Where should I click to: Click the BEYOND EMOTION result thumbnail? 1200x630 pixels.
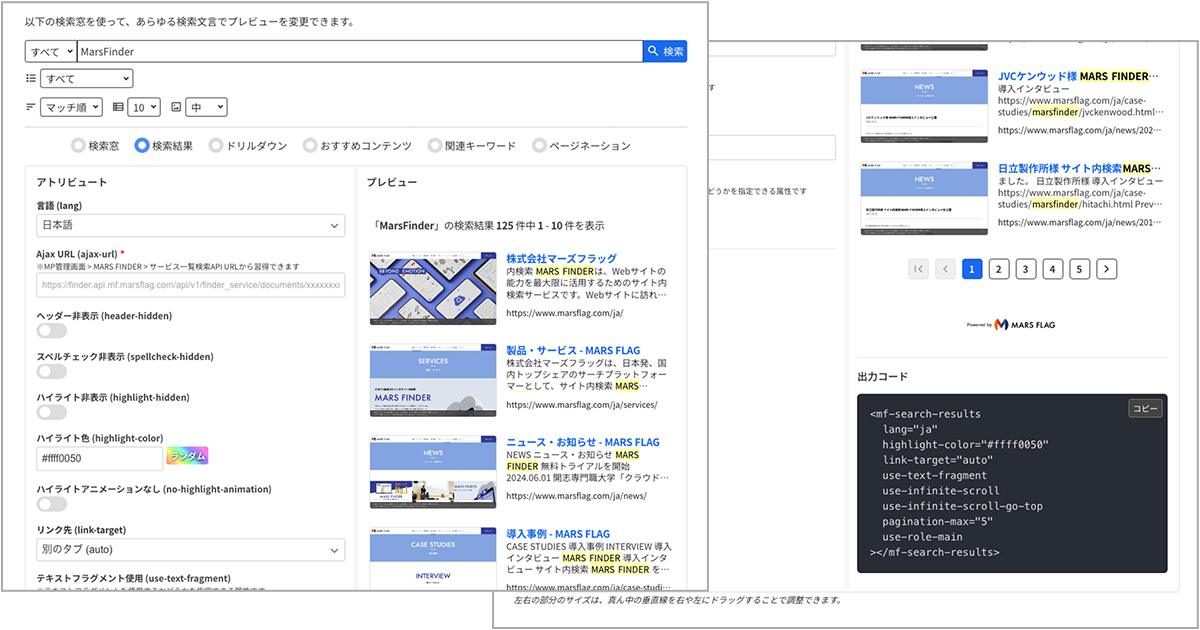pyautogui.click(x=432, y=288)
